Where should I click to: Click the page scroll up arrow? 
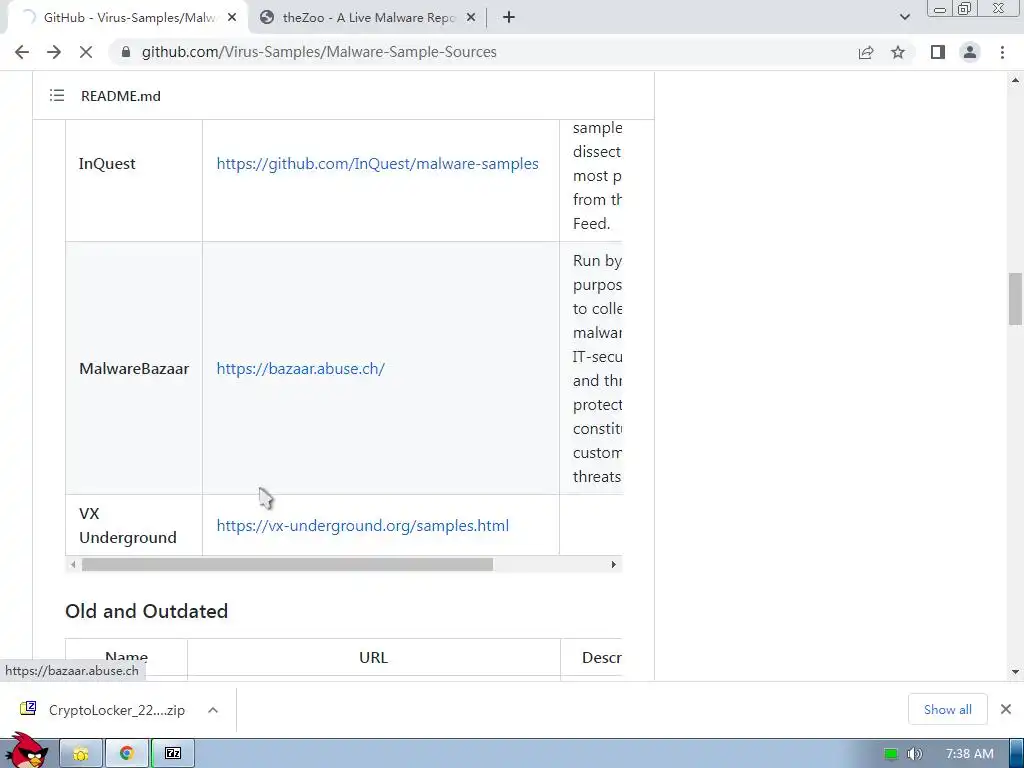click(1015, 80)
